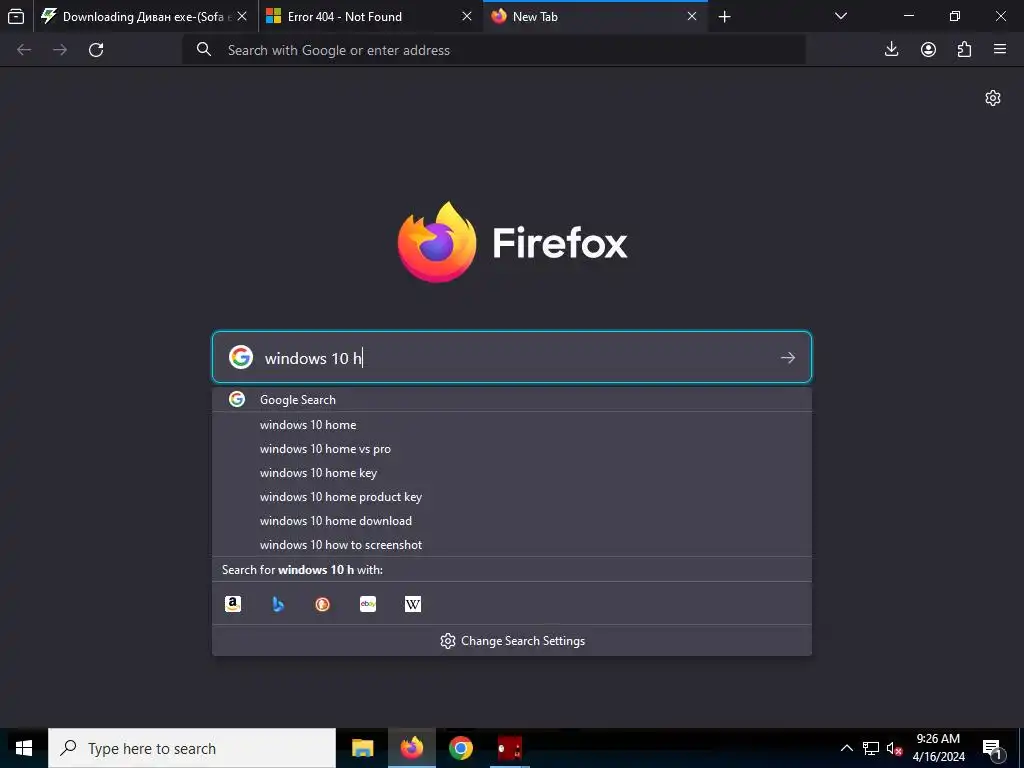The image size is (1024, 768).
Task: Open the muted volume tray icon
Action: [x=894, y=748]
